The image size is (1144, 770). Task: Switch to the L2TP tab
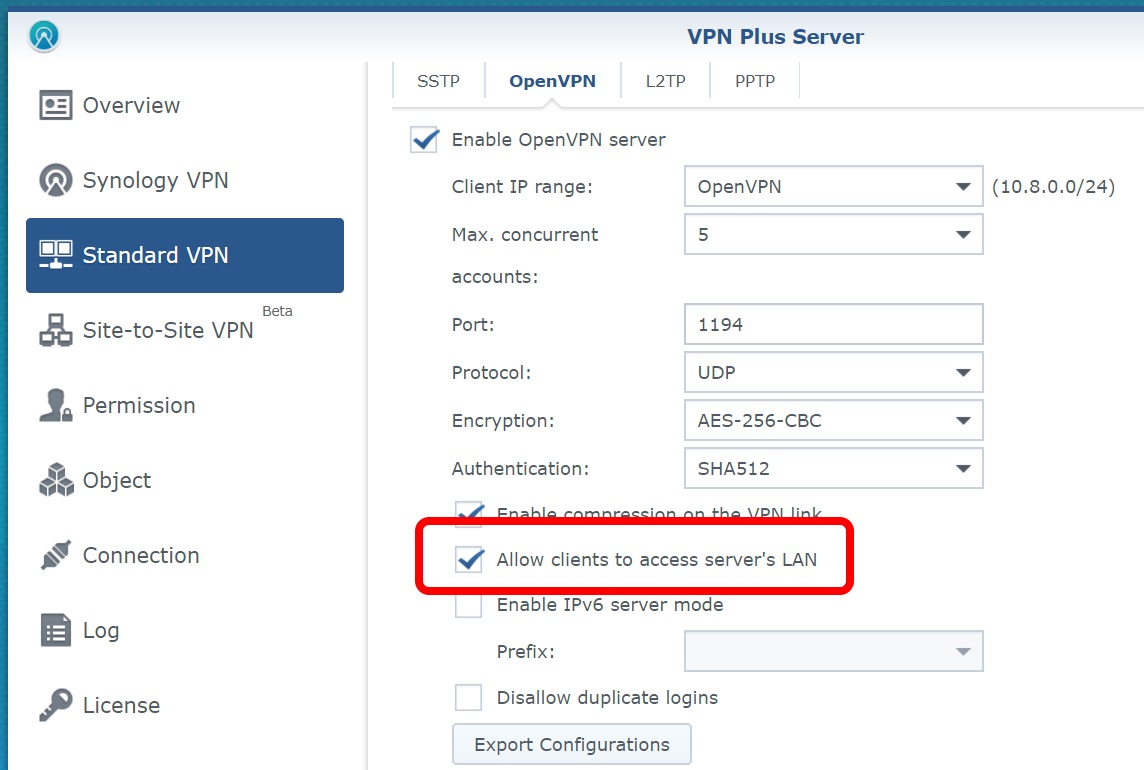(665, 81)
